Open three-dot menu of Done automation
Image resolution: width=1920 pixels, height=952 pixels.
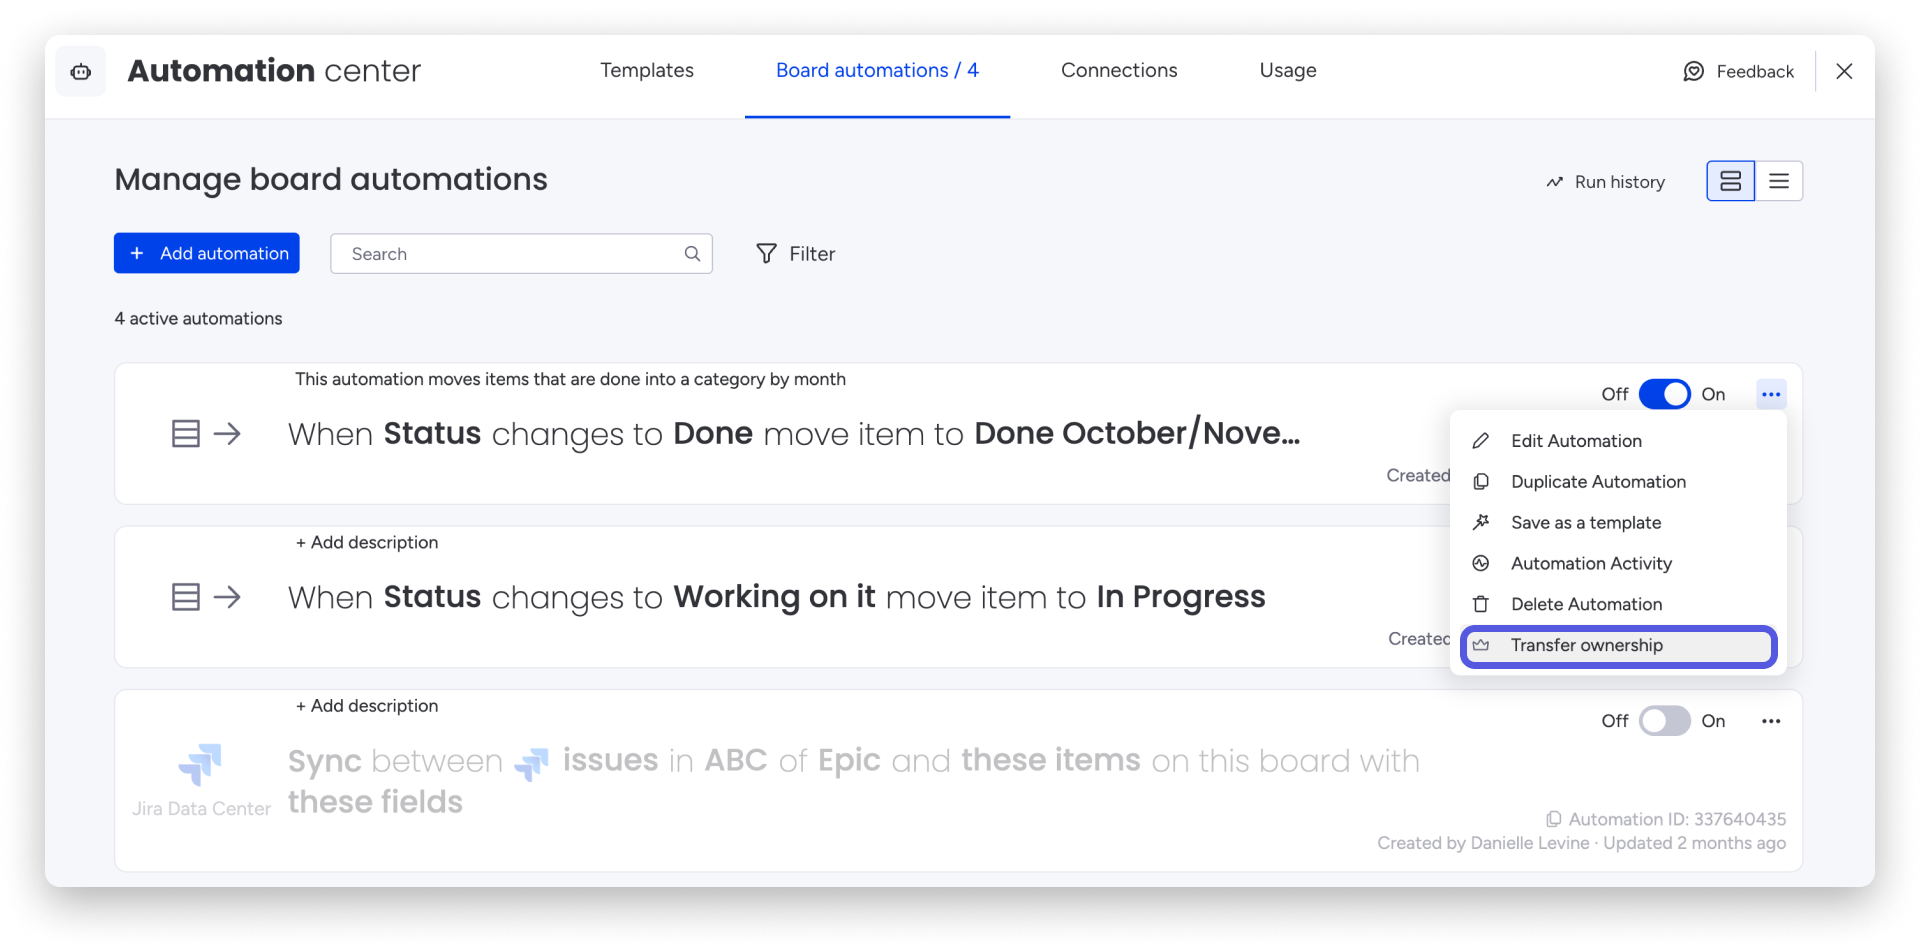1771,394
